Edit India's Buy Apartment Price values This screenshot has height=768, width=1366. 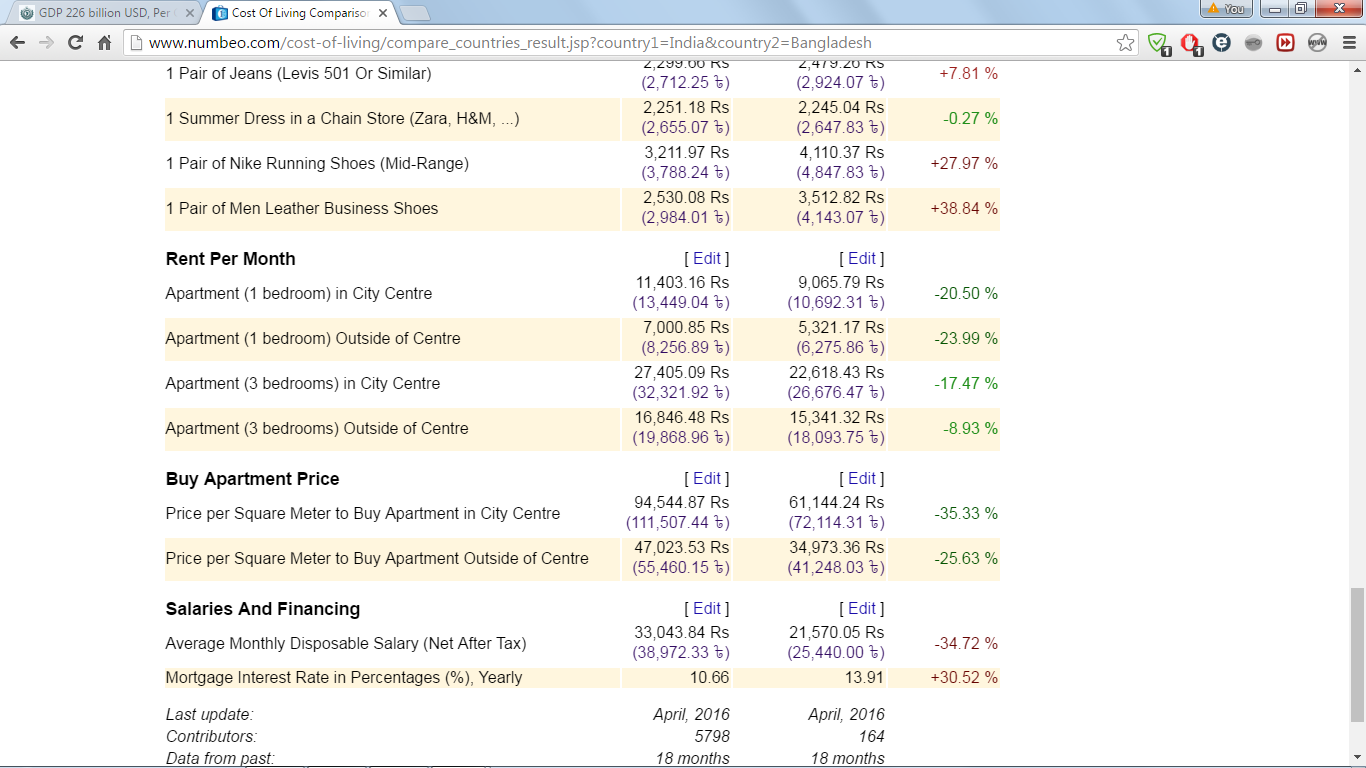tap(706, 478)
